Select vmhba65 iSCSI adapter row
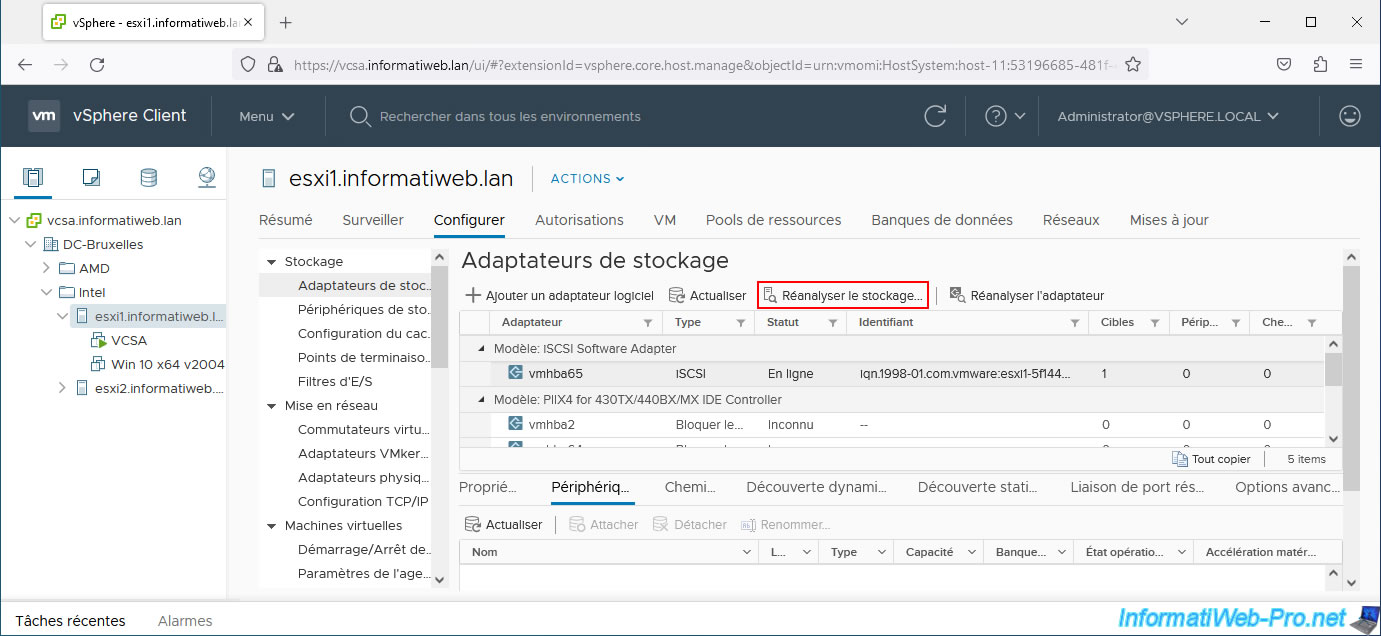This screenshot has height=636, width=1381. pyautogui.click(x=892, y=374)
